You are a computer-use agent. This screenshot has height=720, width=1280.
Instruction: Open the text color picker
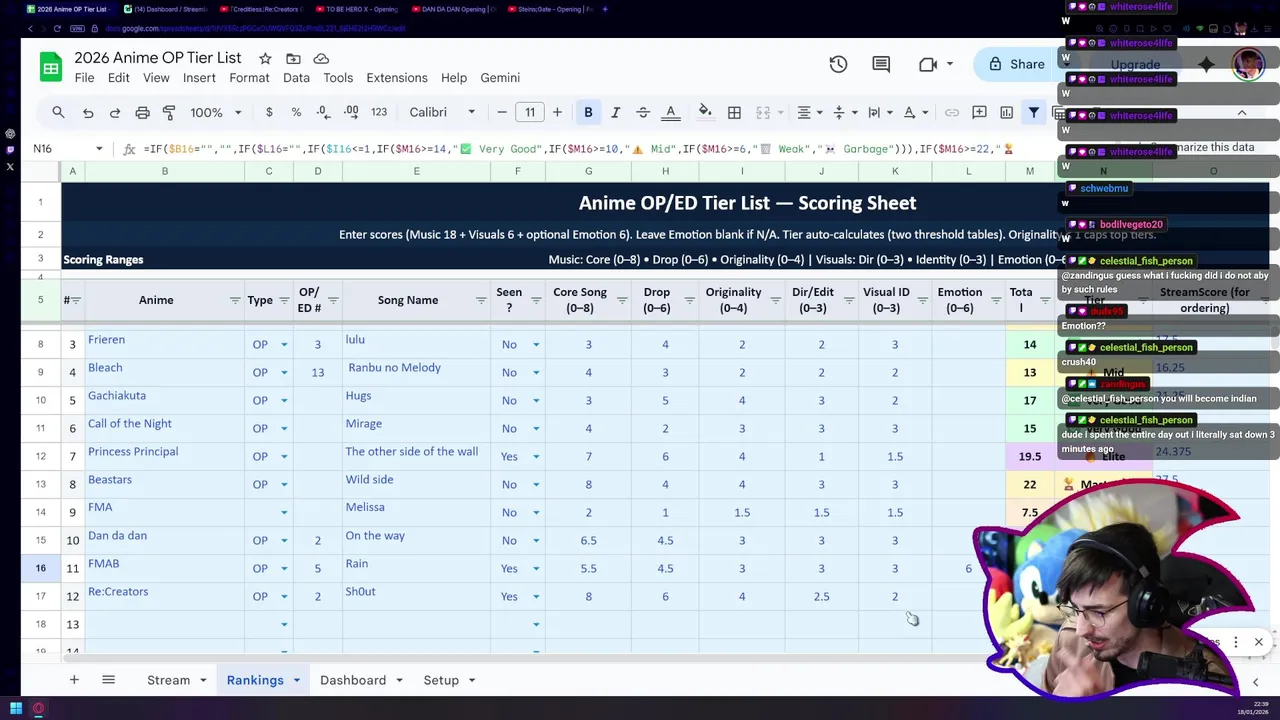click(x=671, y=112)
